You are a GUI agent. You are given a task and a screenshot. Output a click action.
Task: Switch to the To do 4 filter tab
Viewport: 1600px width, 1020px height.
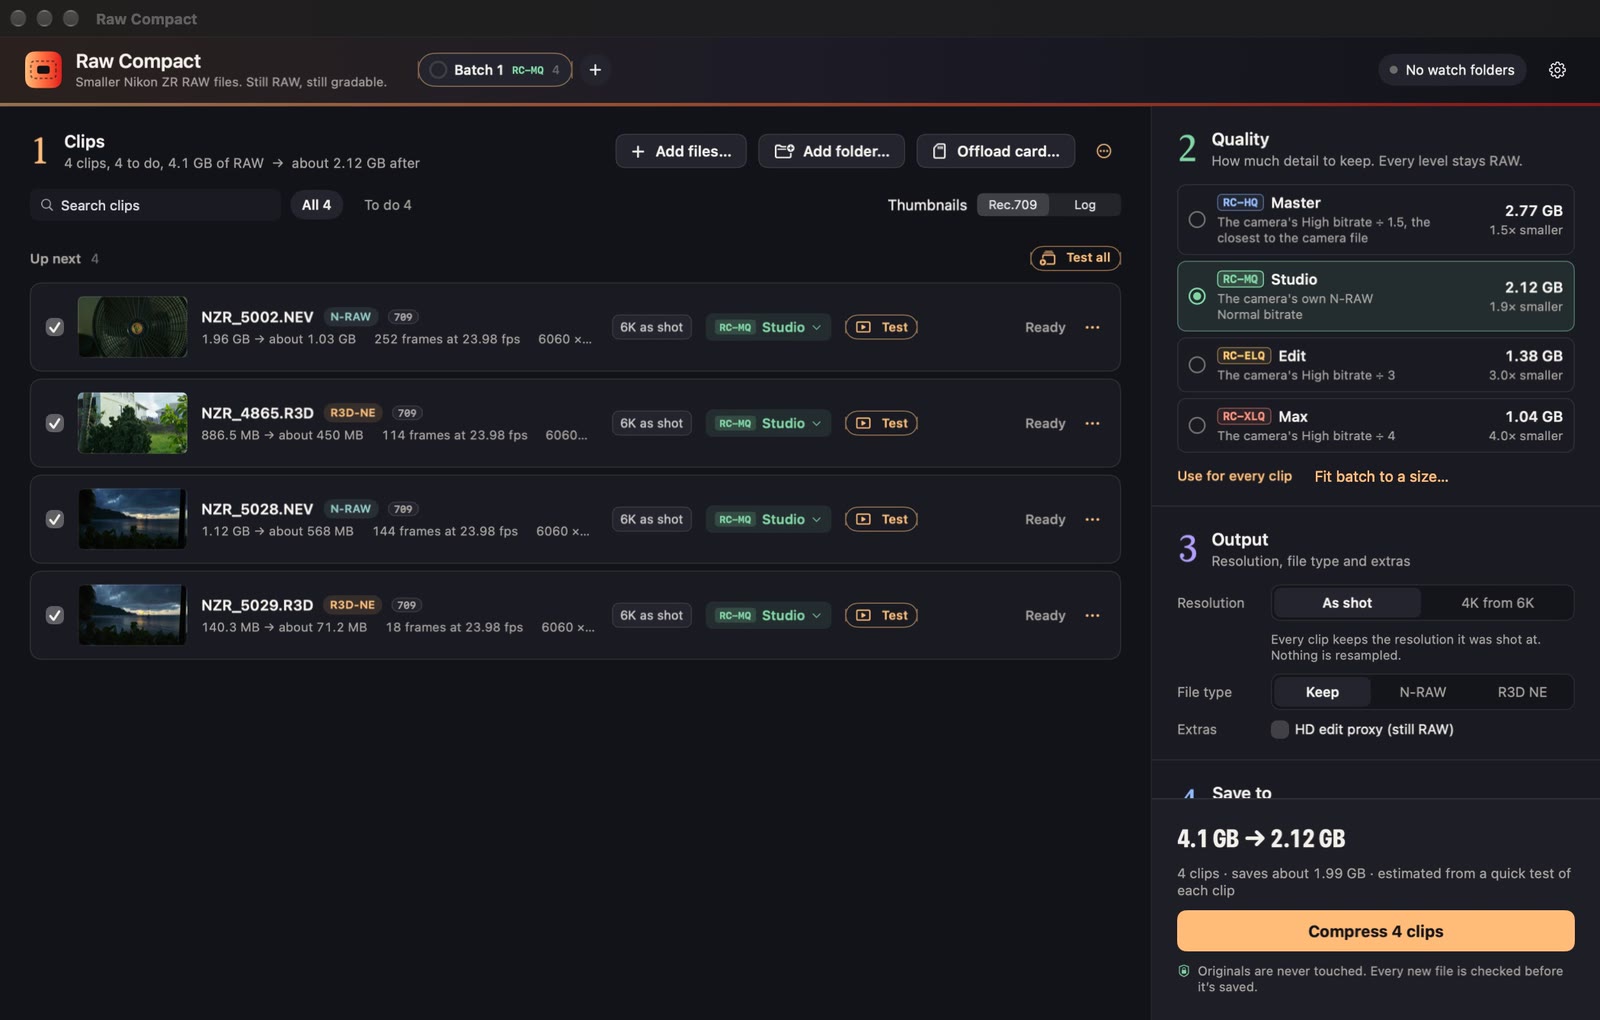pyautogui.click(x=388, y=205)
